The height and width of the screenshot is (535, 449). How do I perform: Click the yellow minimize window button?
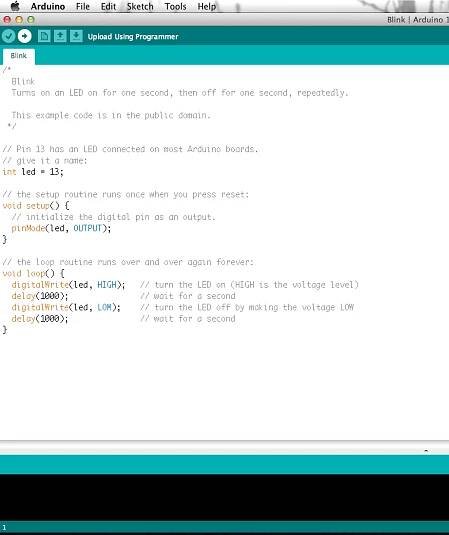(19, 20)
